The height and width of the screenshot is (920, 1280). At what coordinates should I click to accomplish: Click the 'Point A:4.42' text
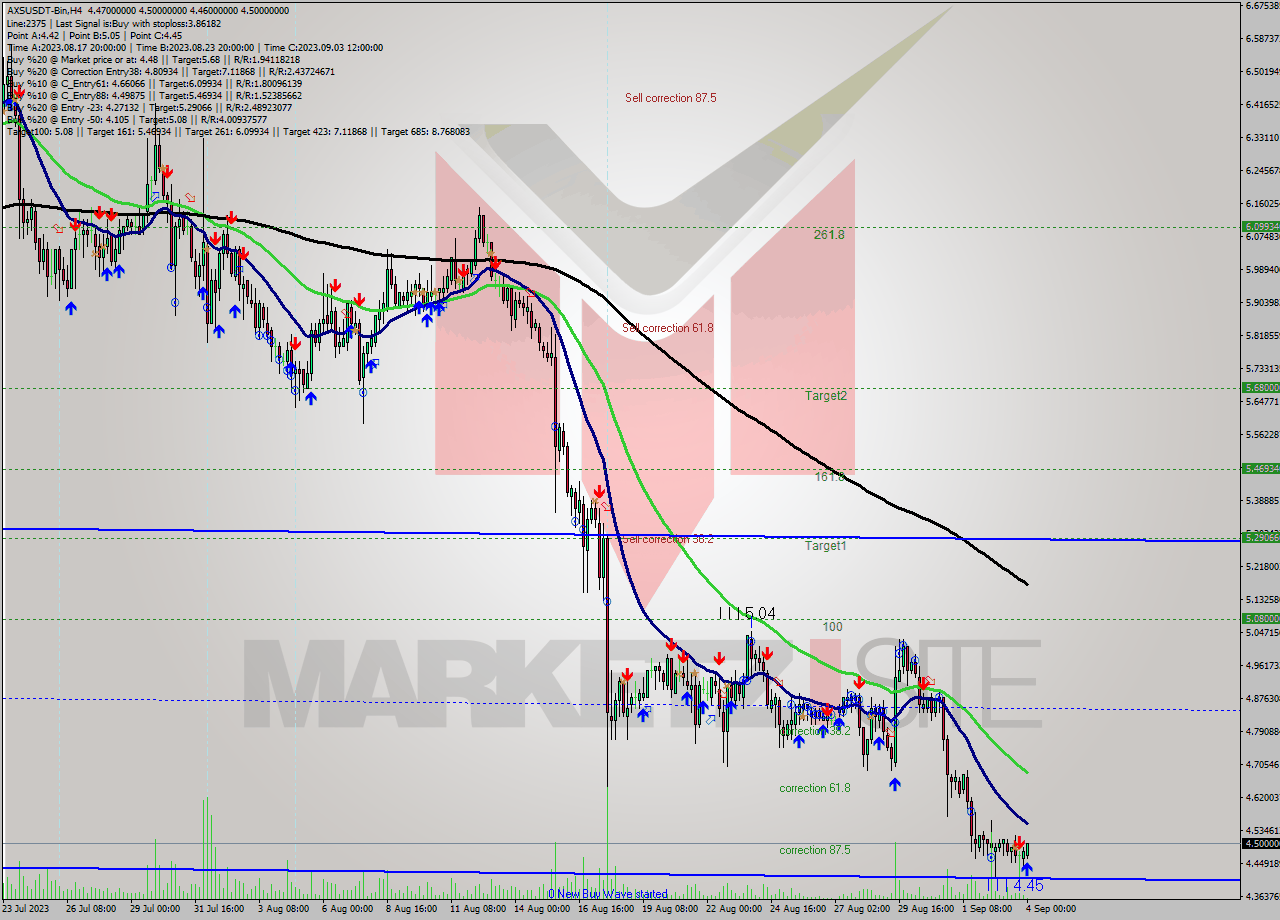32,35
